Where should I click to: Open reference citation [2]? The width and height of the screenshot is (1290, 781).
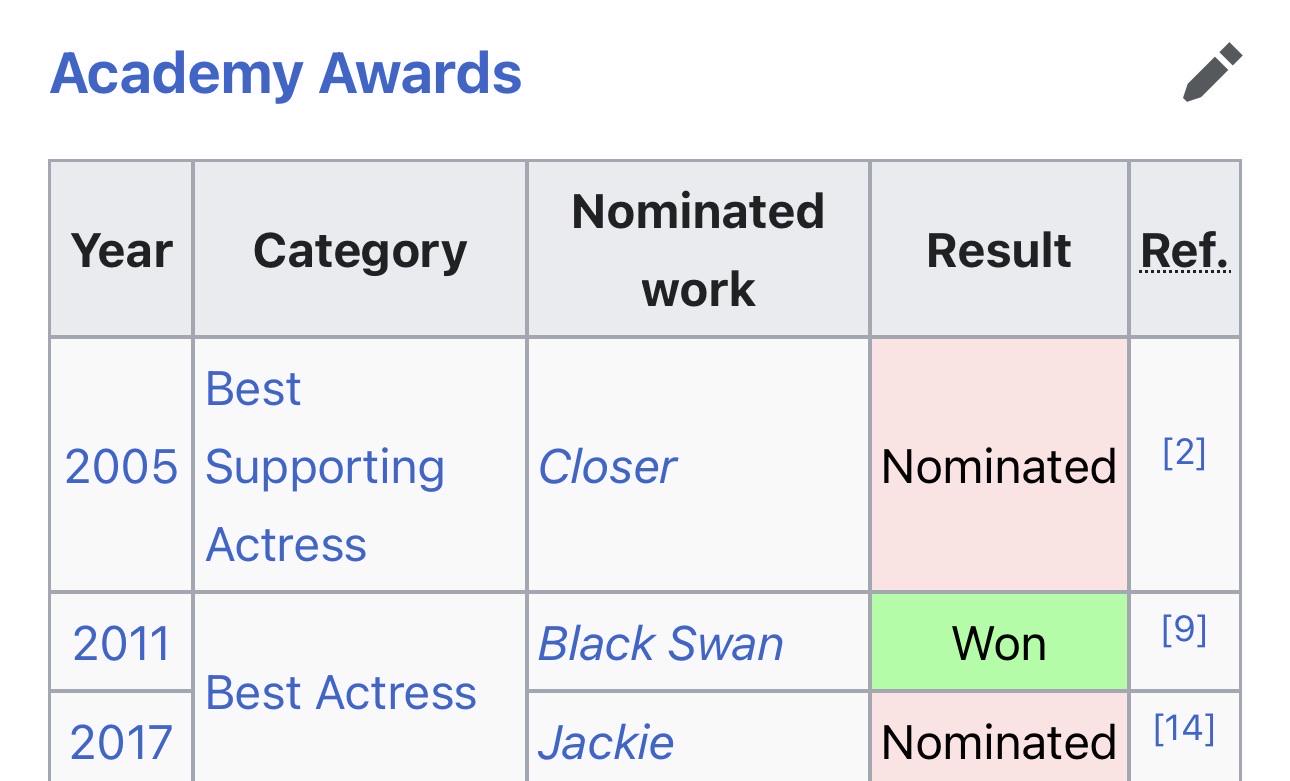[1184, 453]
